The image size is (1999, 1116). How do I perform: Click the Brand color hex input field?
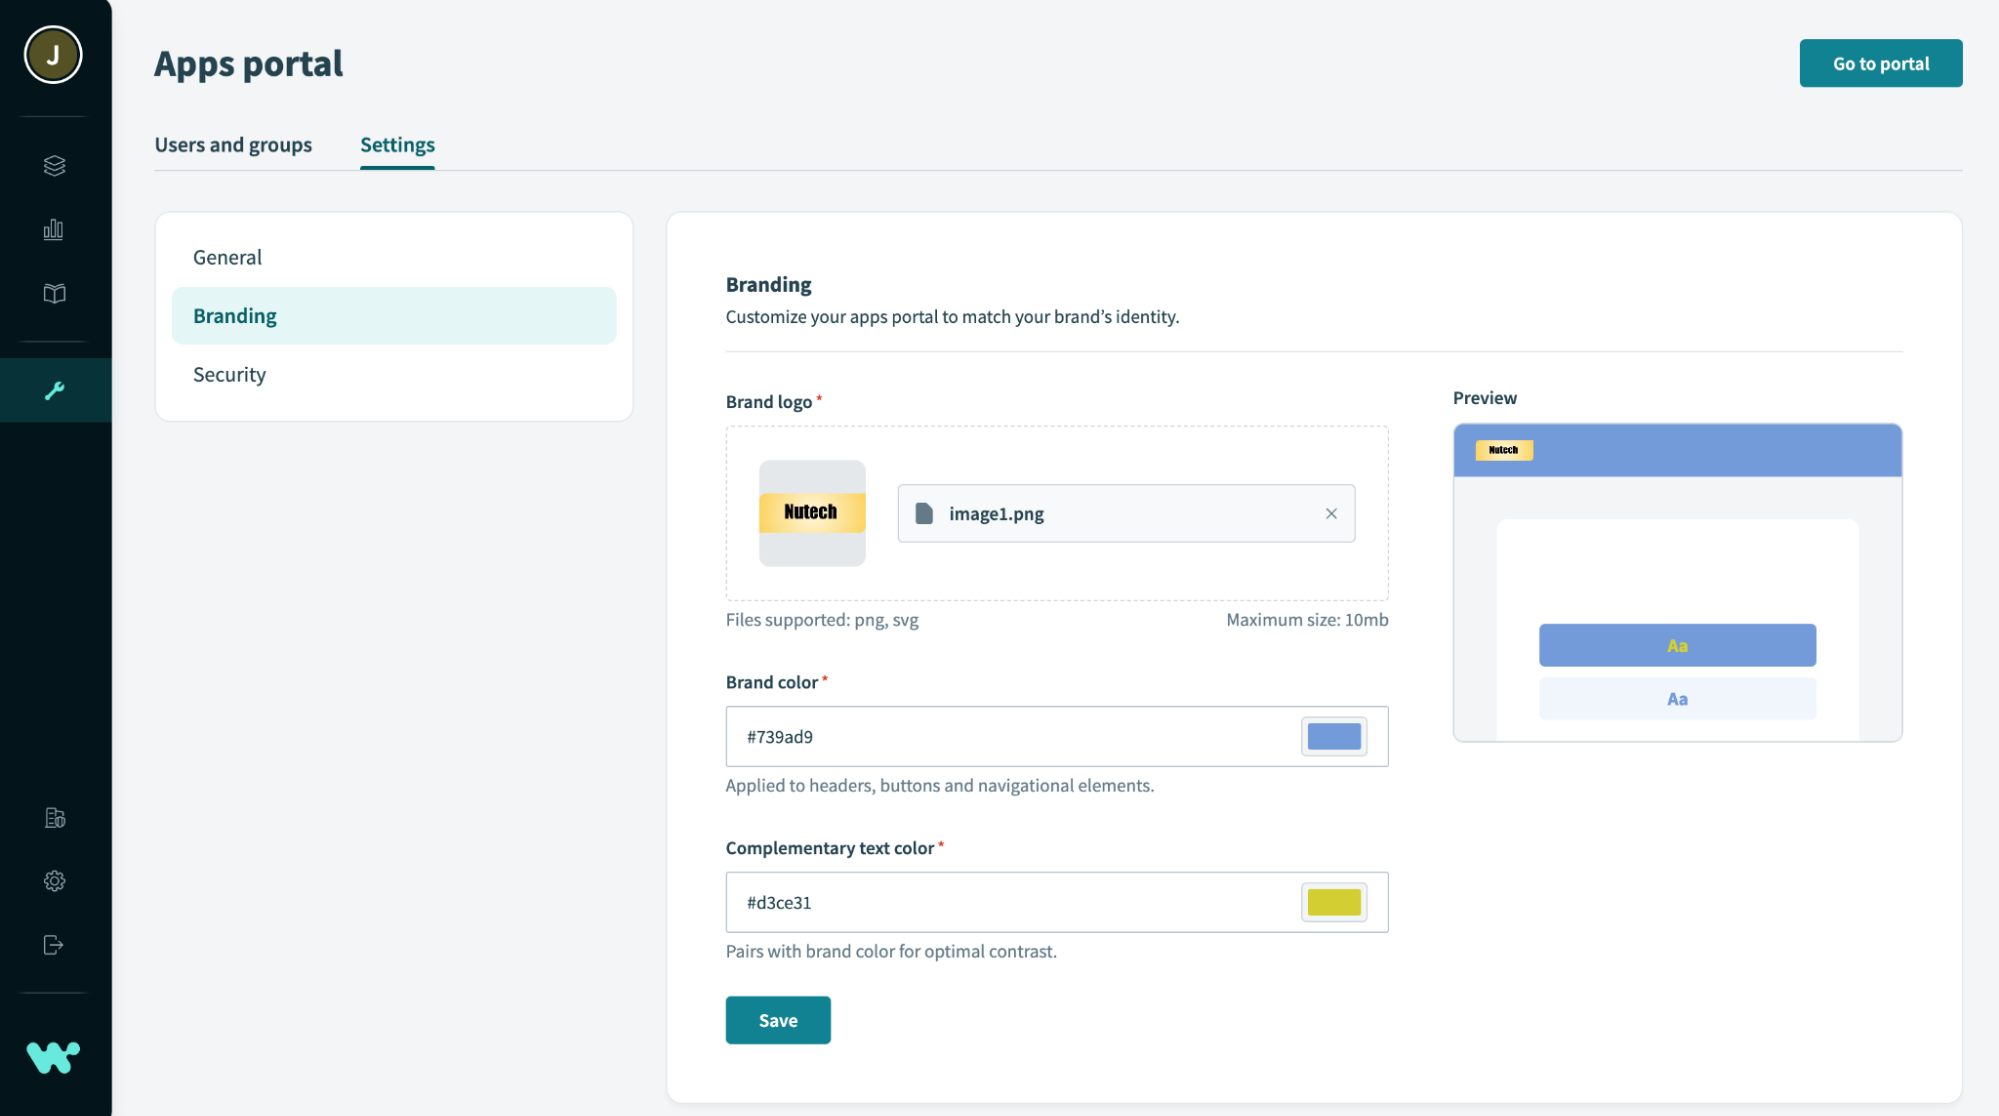point(1010,737)
